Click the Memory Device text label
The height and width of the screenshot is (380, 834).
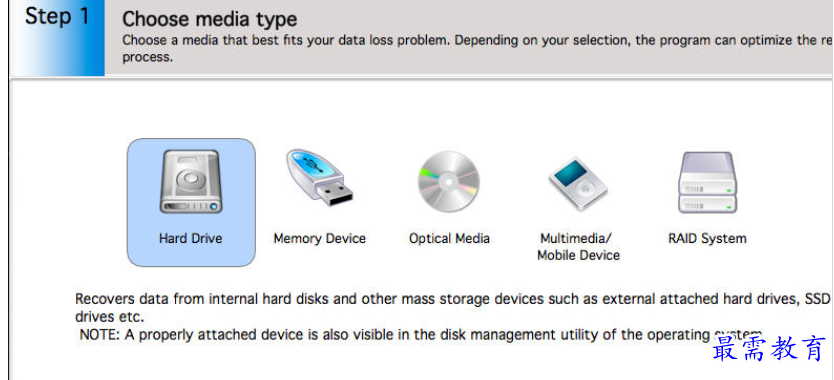click(x=320, y=238)
